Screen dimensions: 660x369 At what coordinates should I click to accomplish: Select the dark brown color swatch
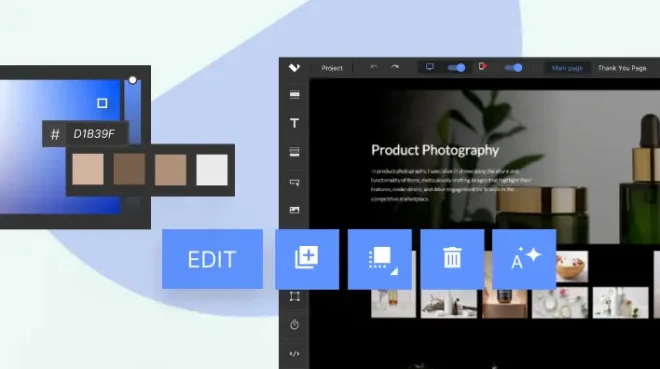[x=129, y=170]
